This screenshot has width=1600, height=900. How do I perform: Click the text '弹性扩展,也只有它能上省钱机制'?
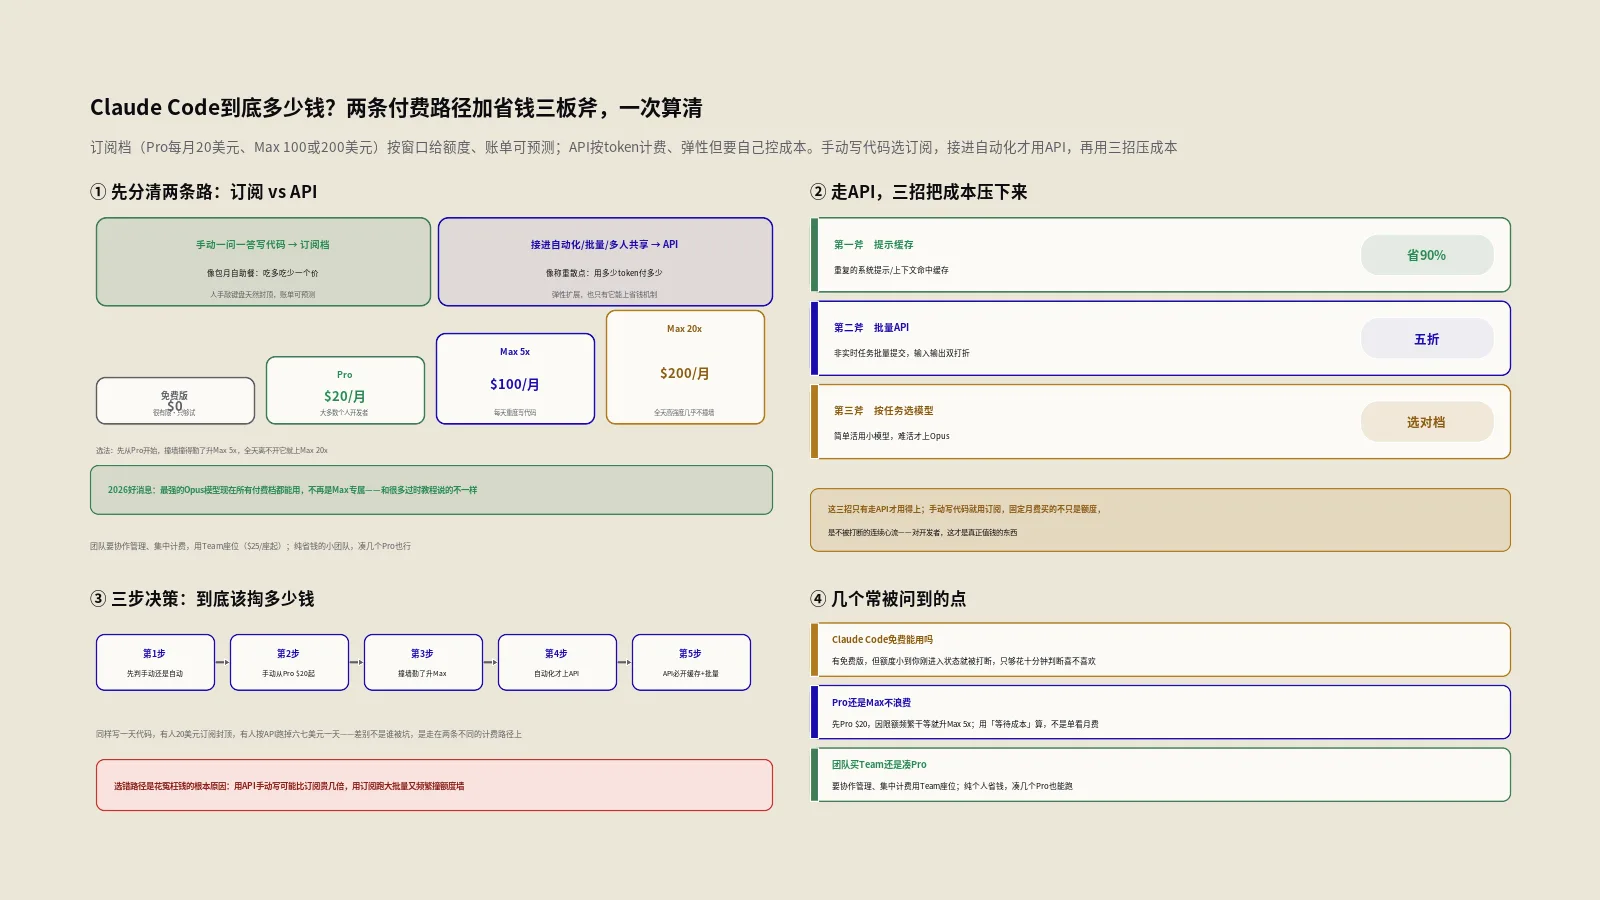pyautogui.click(x=605, y=295)
